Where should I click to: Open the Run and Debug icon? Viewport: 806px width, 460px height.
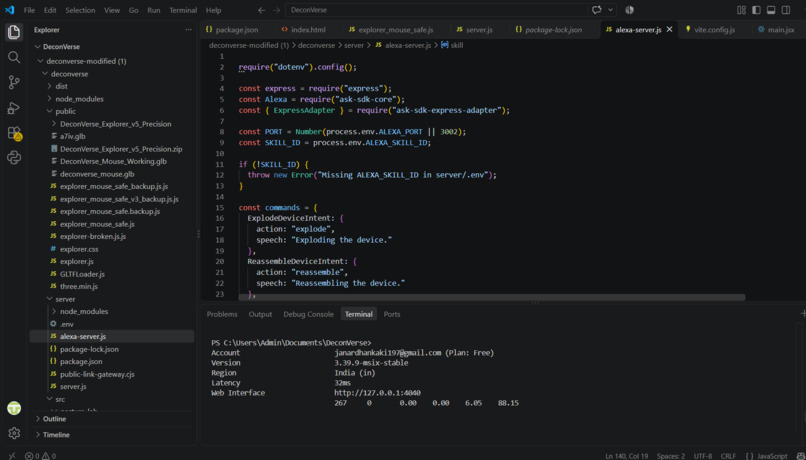(x=14, y=107)
